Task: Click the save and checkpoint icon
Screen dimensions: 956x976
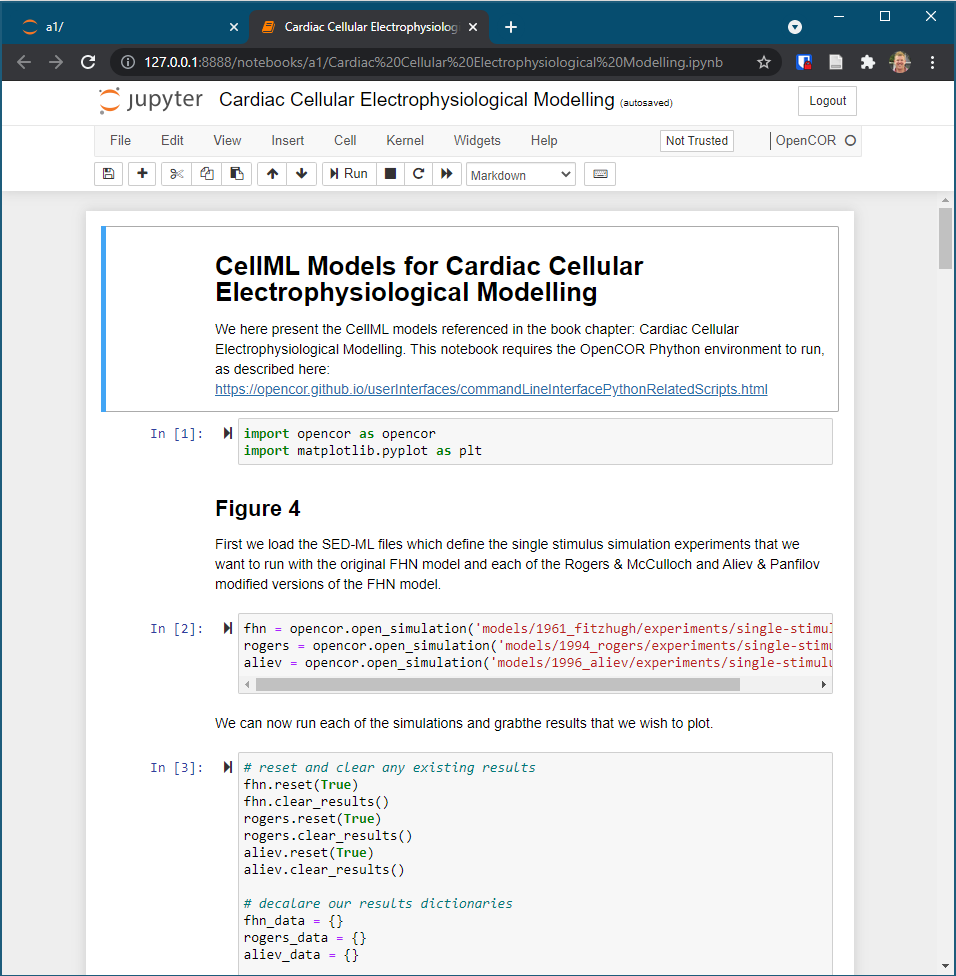Action: [x=108, y=174]
